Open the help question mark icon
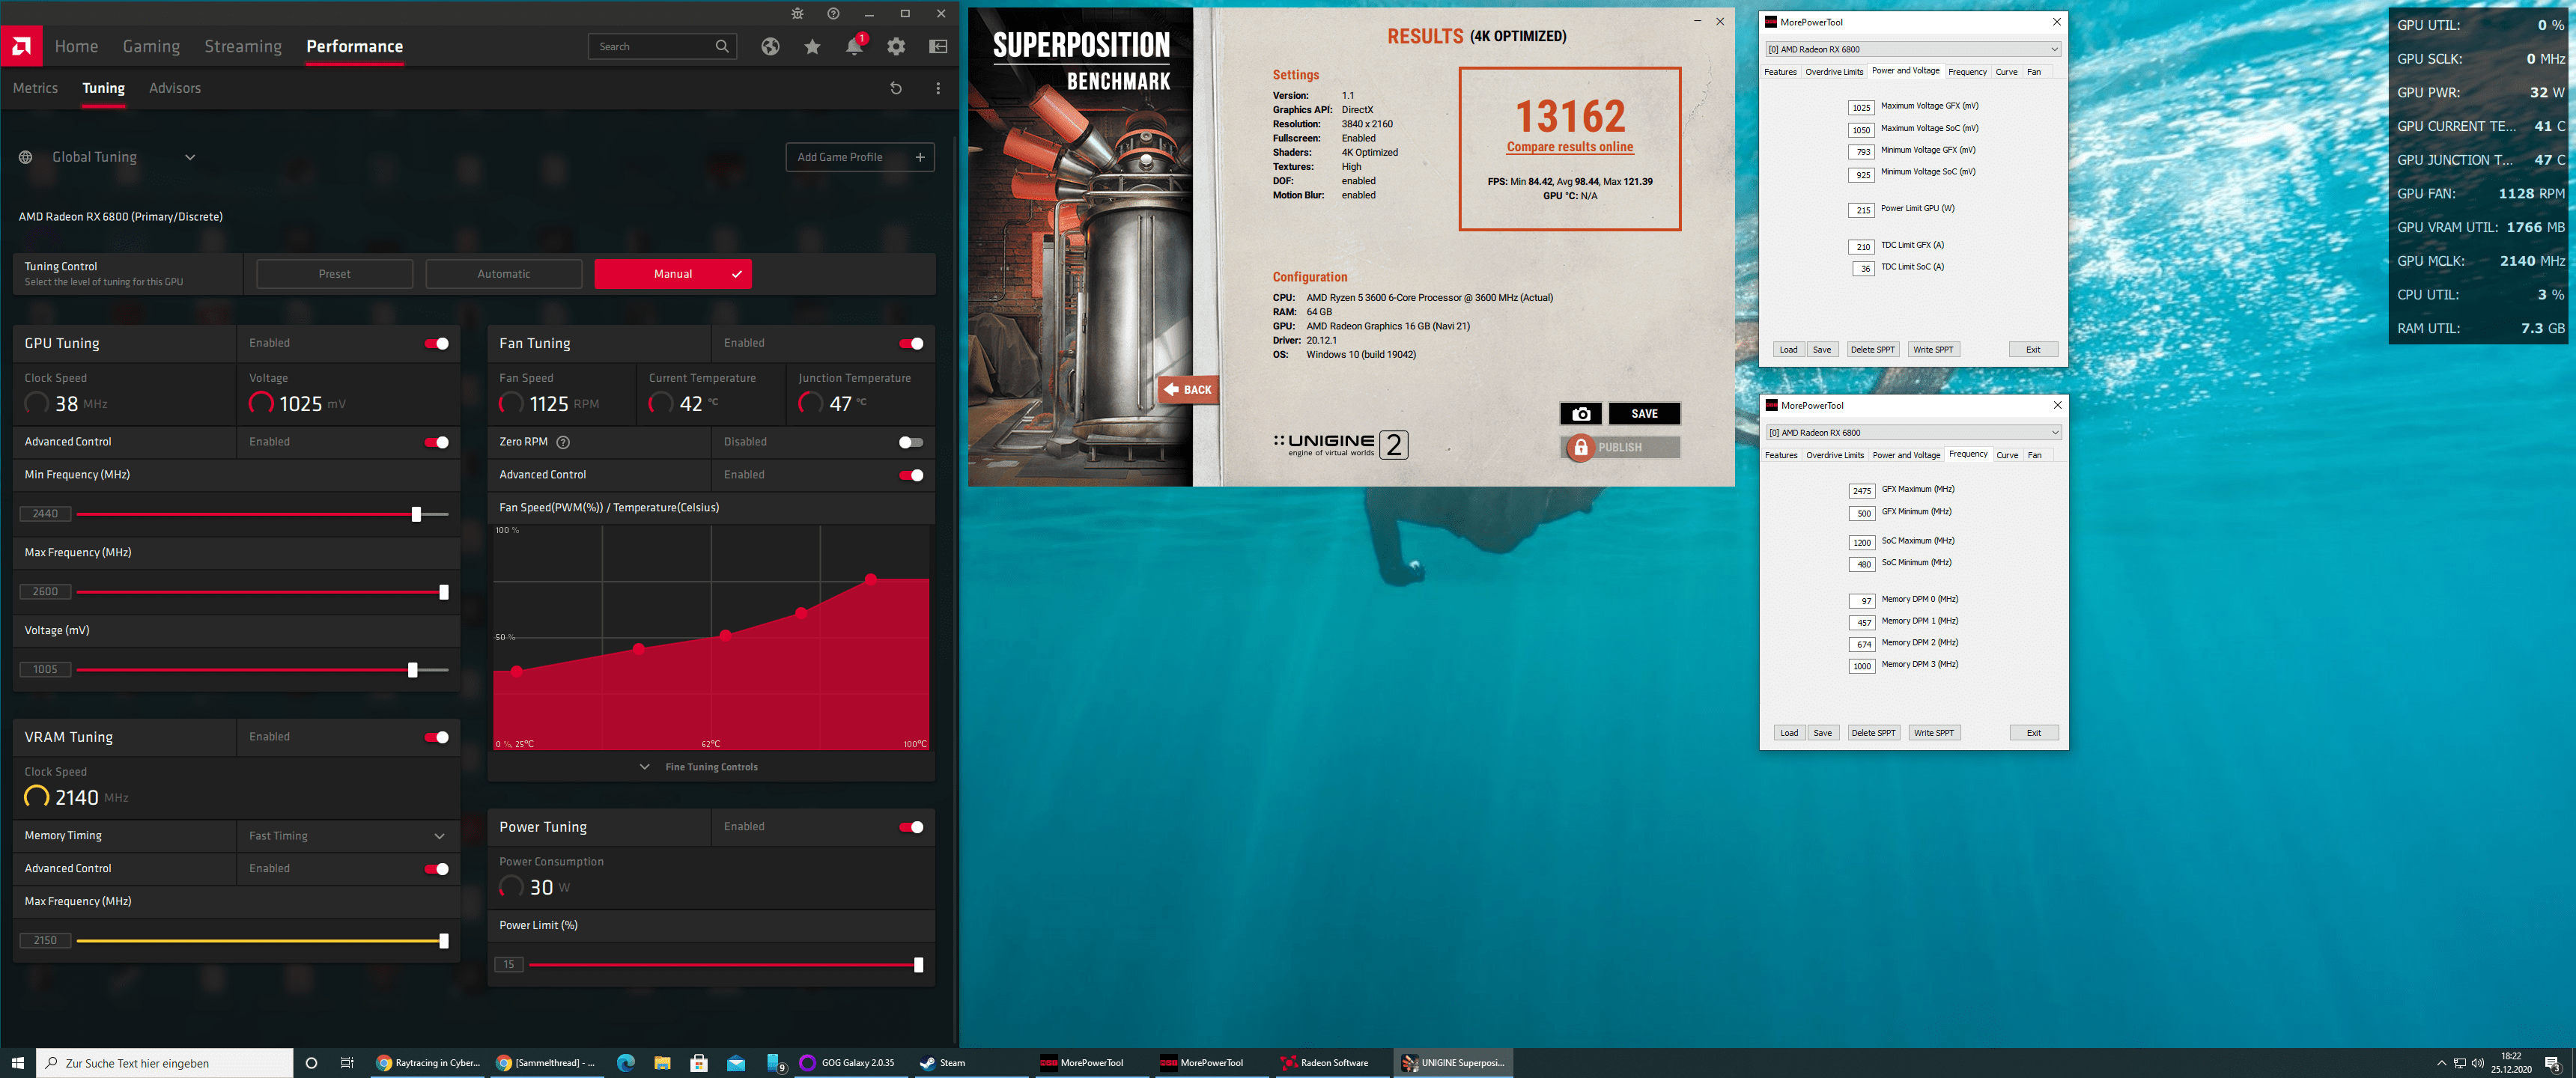 click(833, 14)
